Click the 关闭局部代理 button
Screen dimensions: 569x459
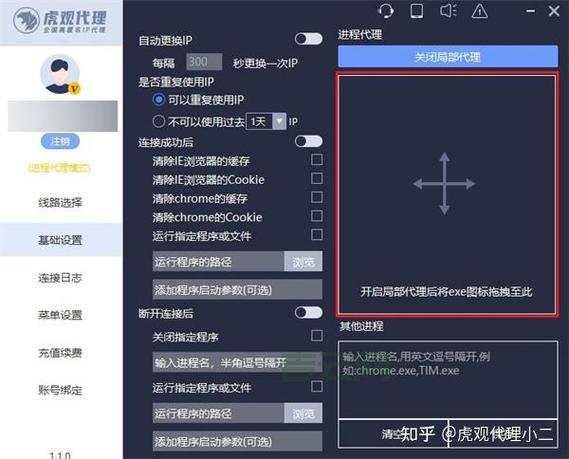click(448, 57)
